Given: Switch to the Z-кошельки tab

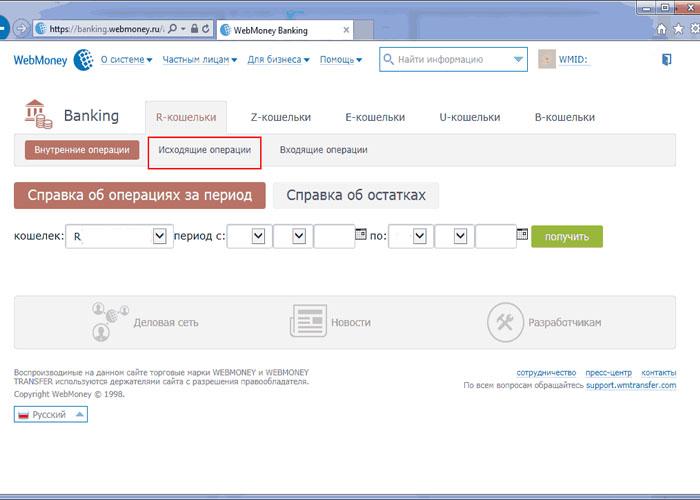Looking at the screenshot, I should click(281, 117).
